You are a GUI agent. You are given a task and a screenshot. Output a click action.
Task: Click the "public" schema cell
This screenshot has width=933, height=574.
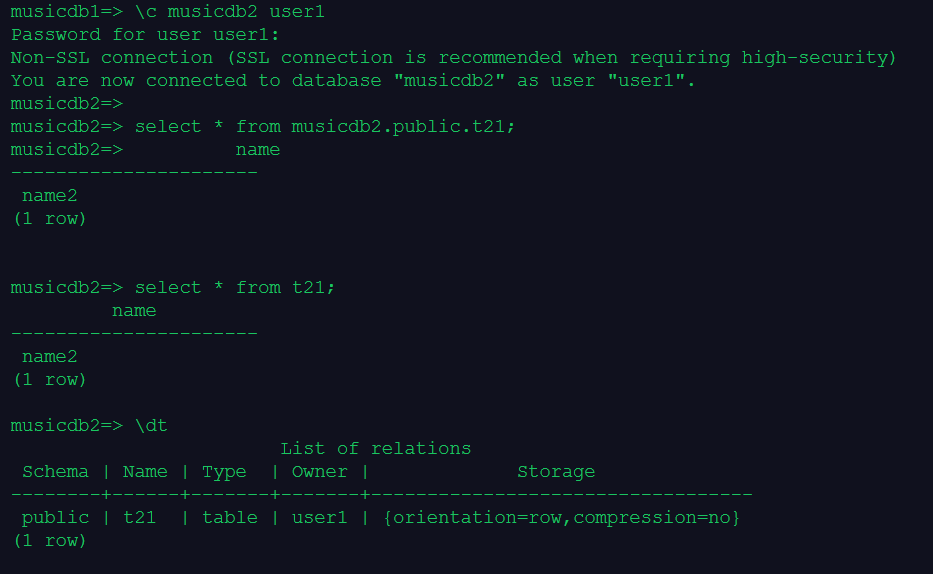55,518
